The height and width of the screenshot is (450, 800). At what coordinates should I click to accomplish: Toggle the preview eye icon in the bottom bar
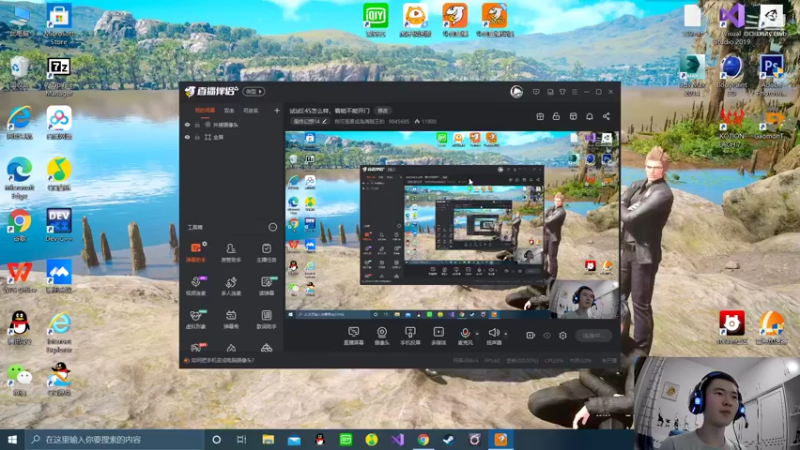click(x=546, y=335)
